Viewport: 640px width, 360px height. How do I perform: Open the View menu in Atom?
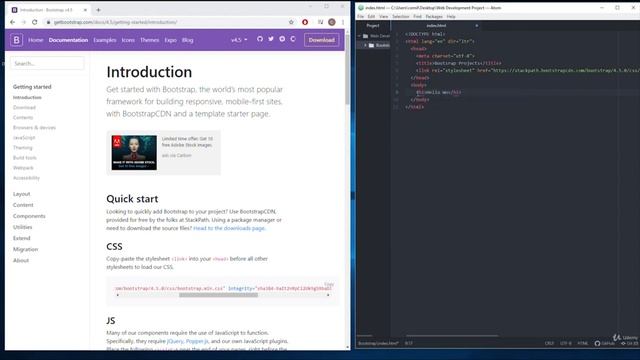(384, 16)
